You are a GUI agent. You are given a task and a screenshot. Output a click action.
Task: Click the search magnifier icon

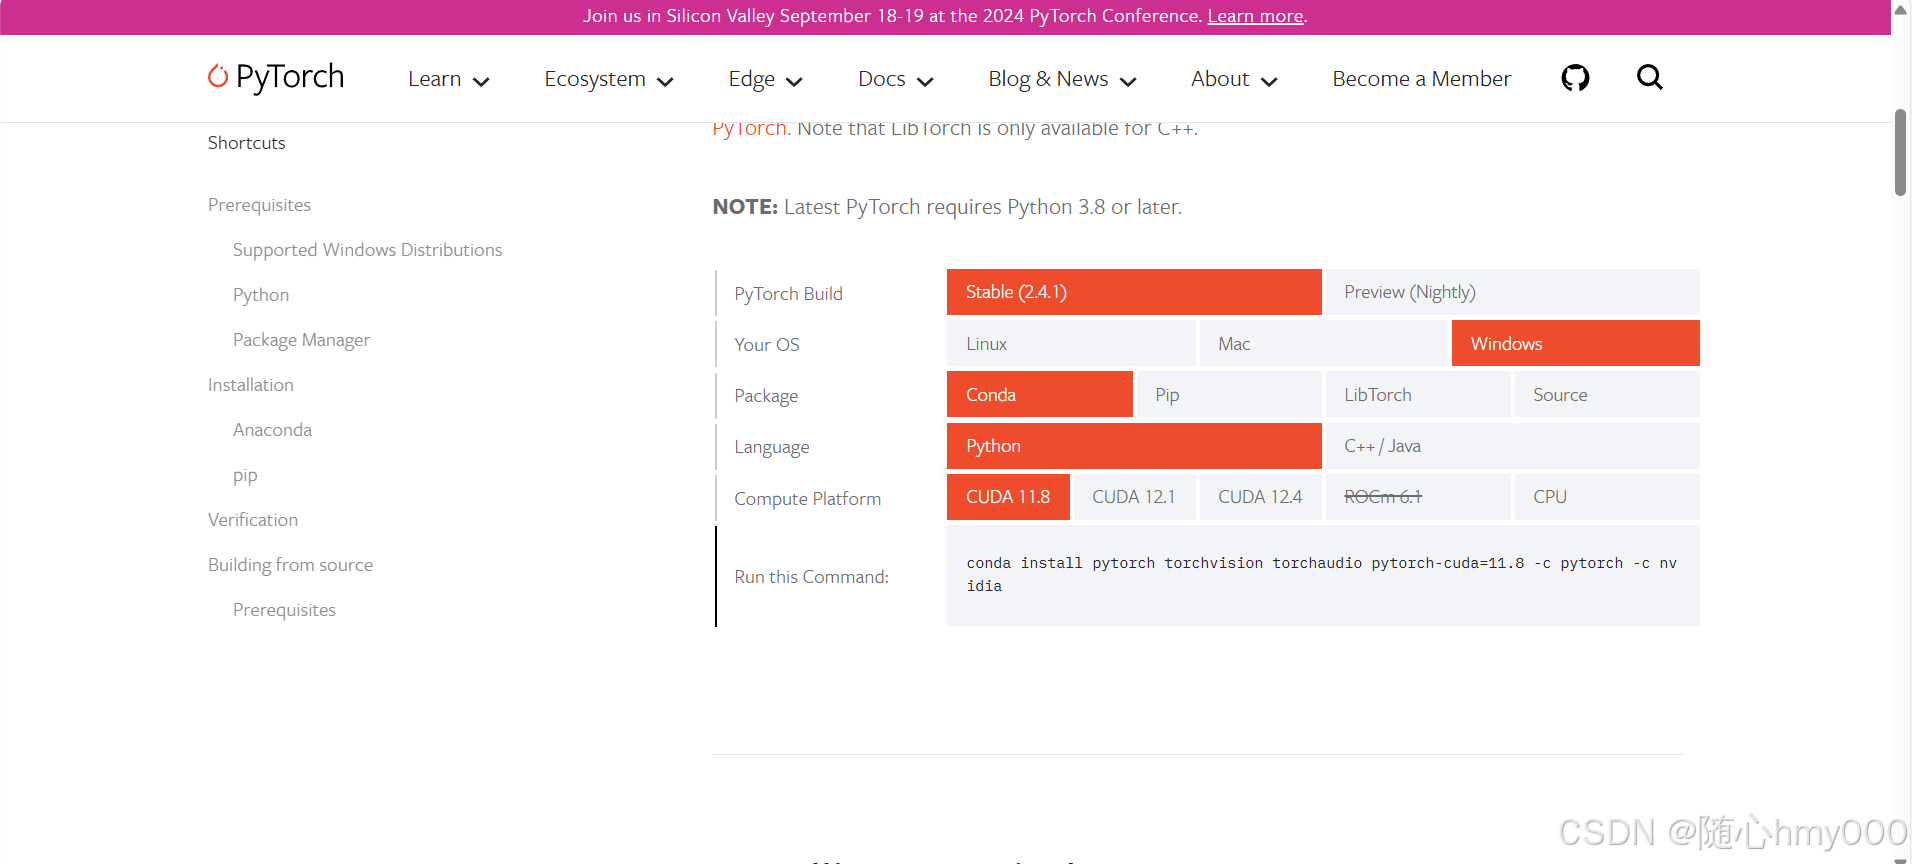[x=1650, y=77]
